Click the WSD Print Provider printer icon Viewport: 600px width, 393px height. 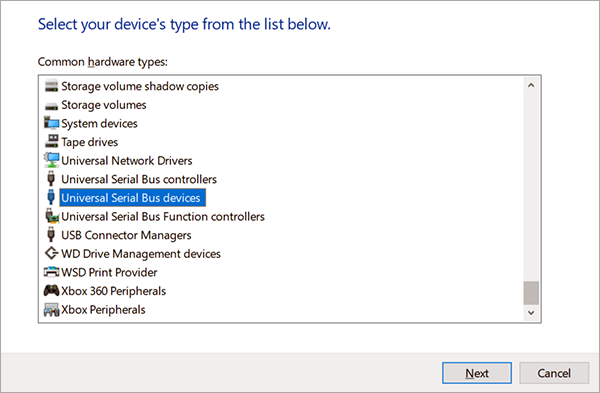click(51, 272)
